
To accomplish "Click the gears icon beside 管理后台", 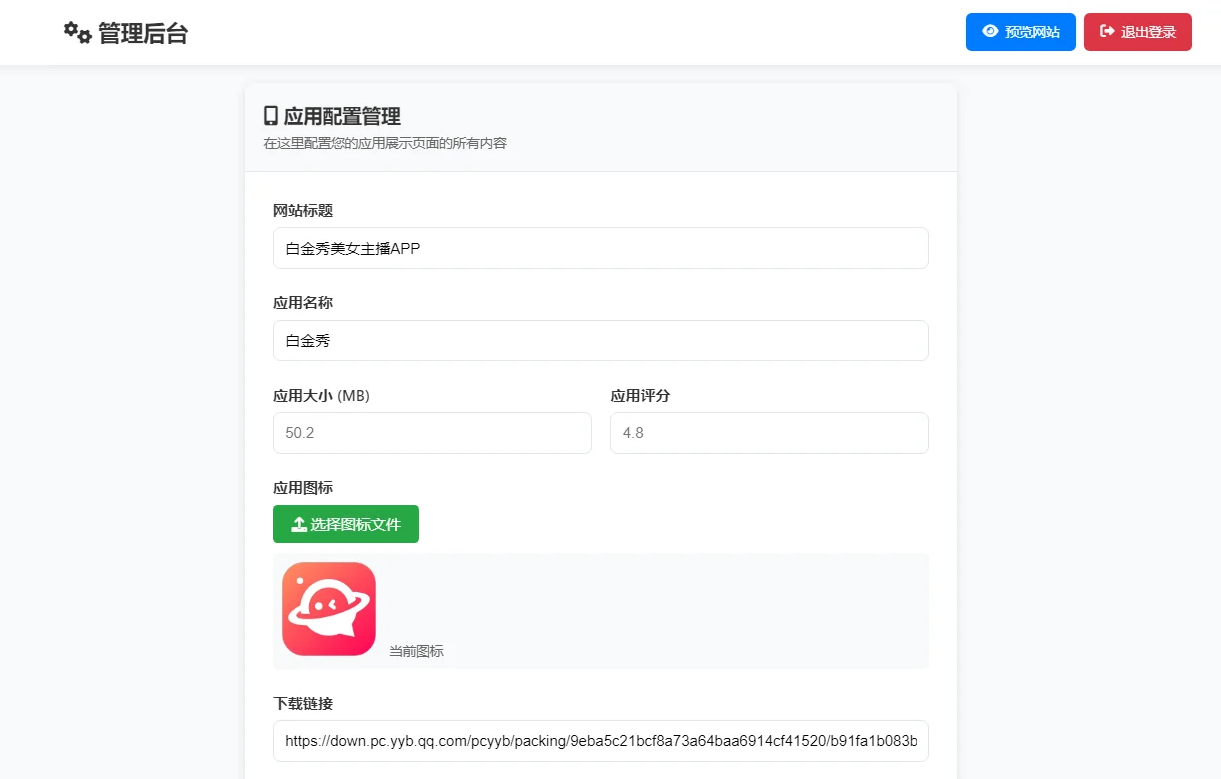I will click(77, 33).
